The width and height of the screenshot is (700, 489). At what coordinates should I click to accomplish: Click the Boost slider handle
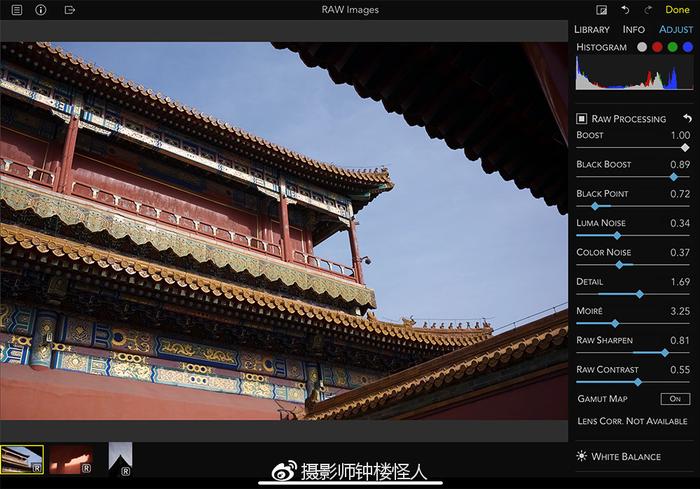point(685,148)
